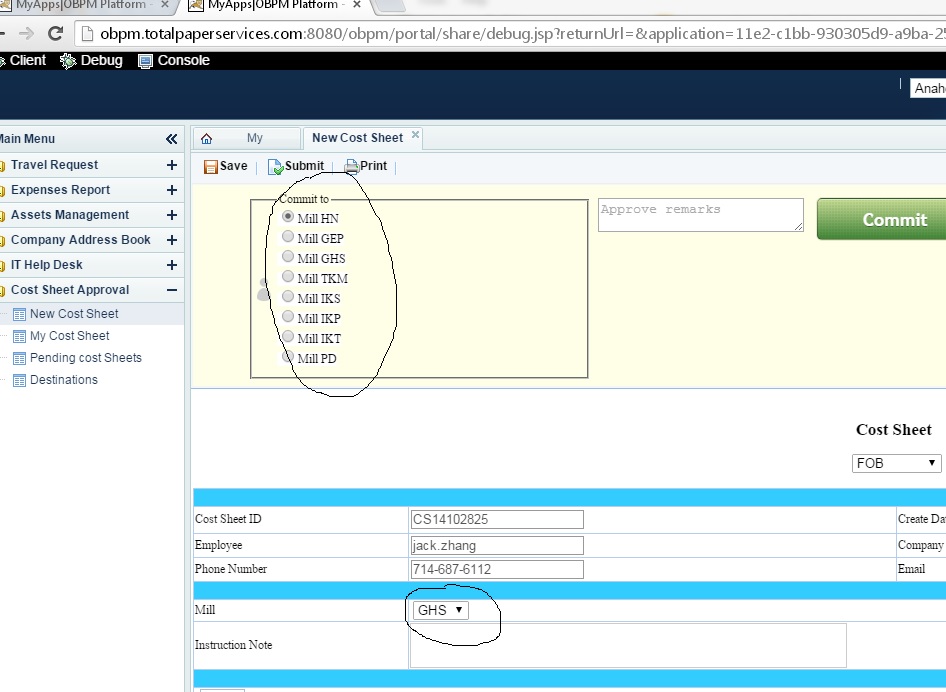Click the browser reload icon
The height and width of the screenshot is (692, 946).
tap(56, 33)
